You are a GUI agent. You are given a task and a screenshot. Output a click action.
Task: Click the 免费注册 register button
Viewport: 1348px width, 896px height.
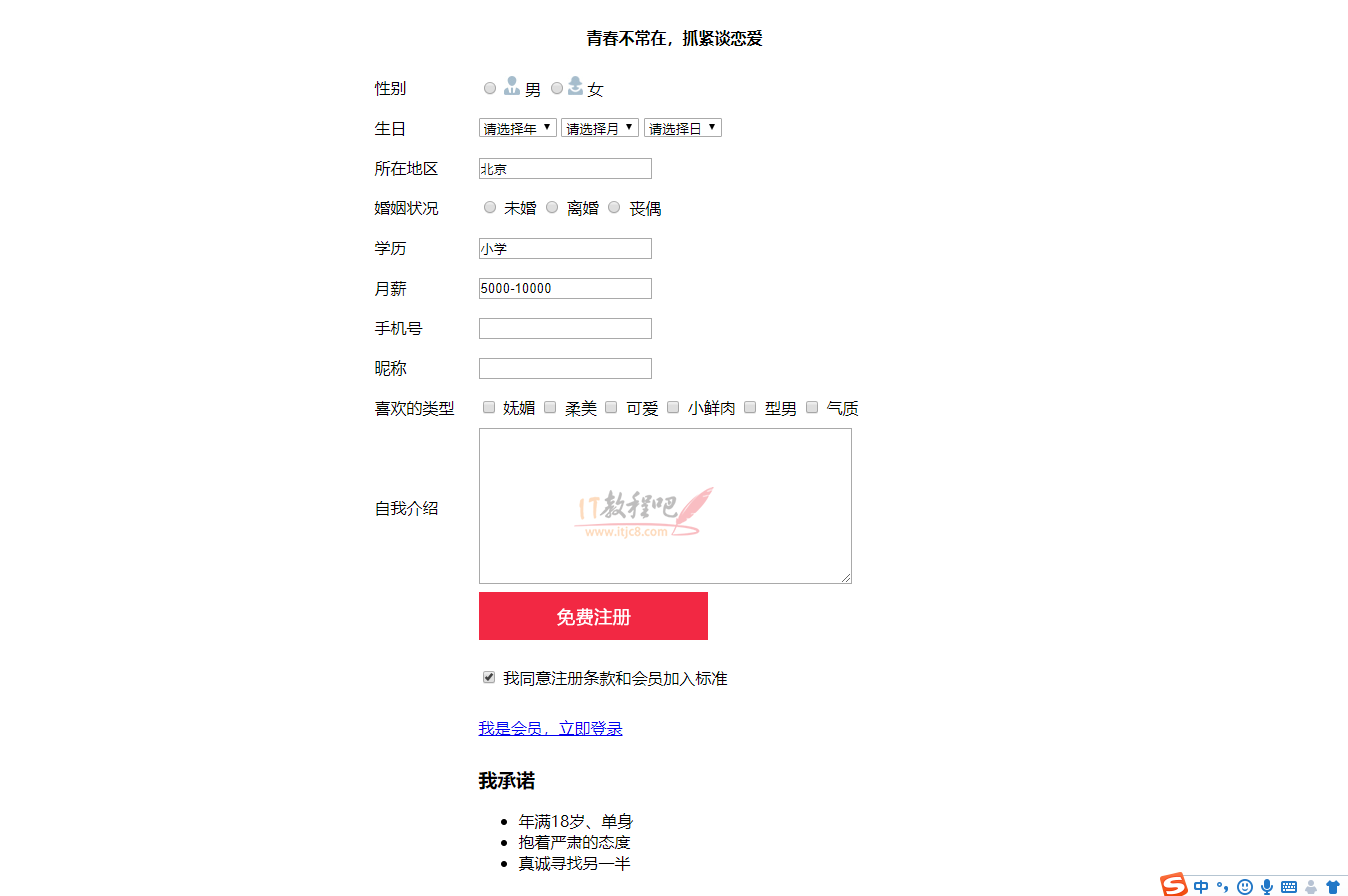(593, 616)
